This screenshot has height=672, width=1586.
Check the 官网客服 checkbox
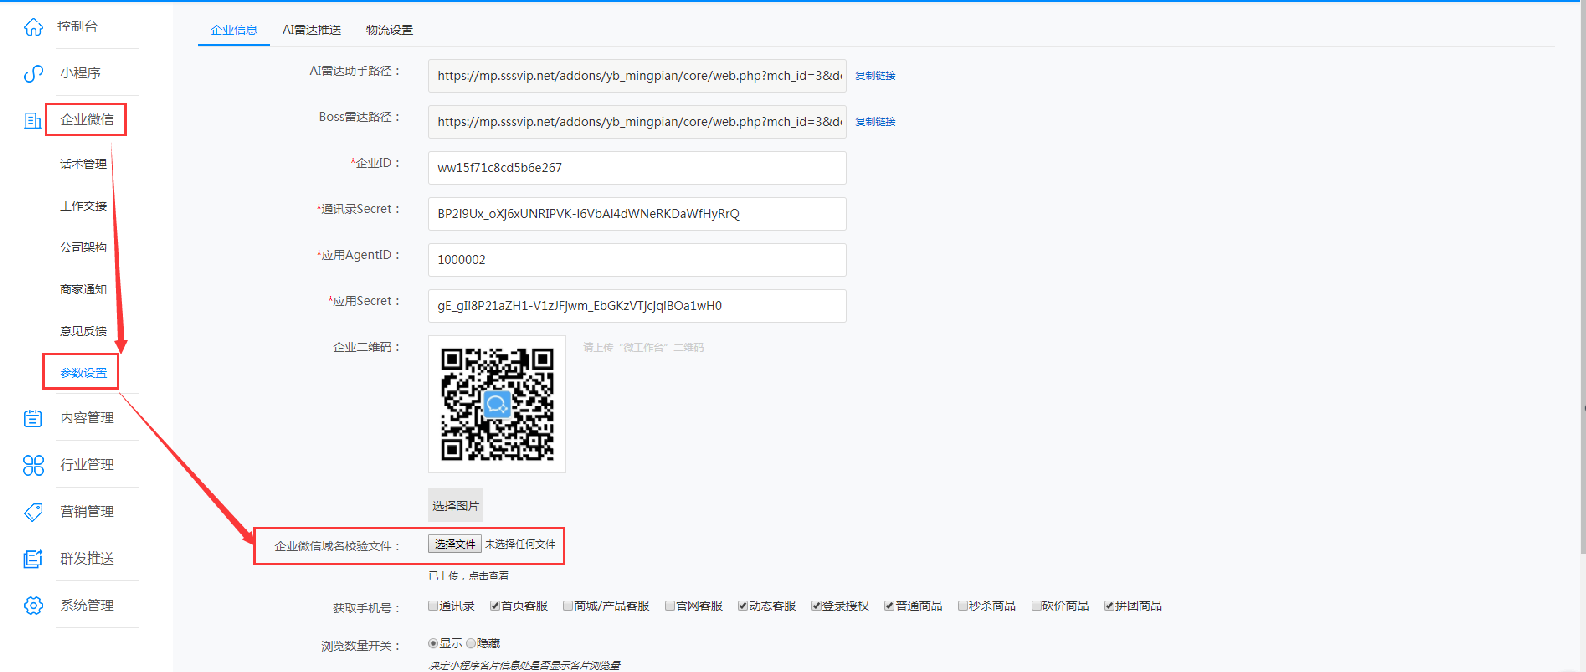(670, 606)
